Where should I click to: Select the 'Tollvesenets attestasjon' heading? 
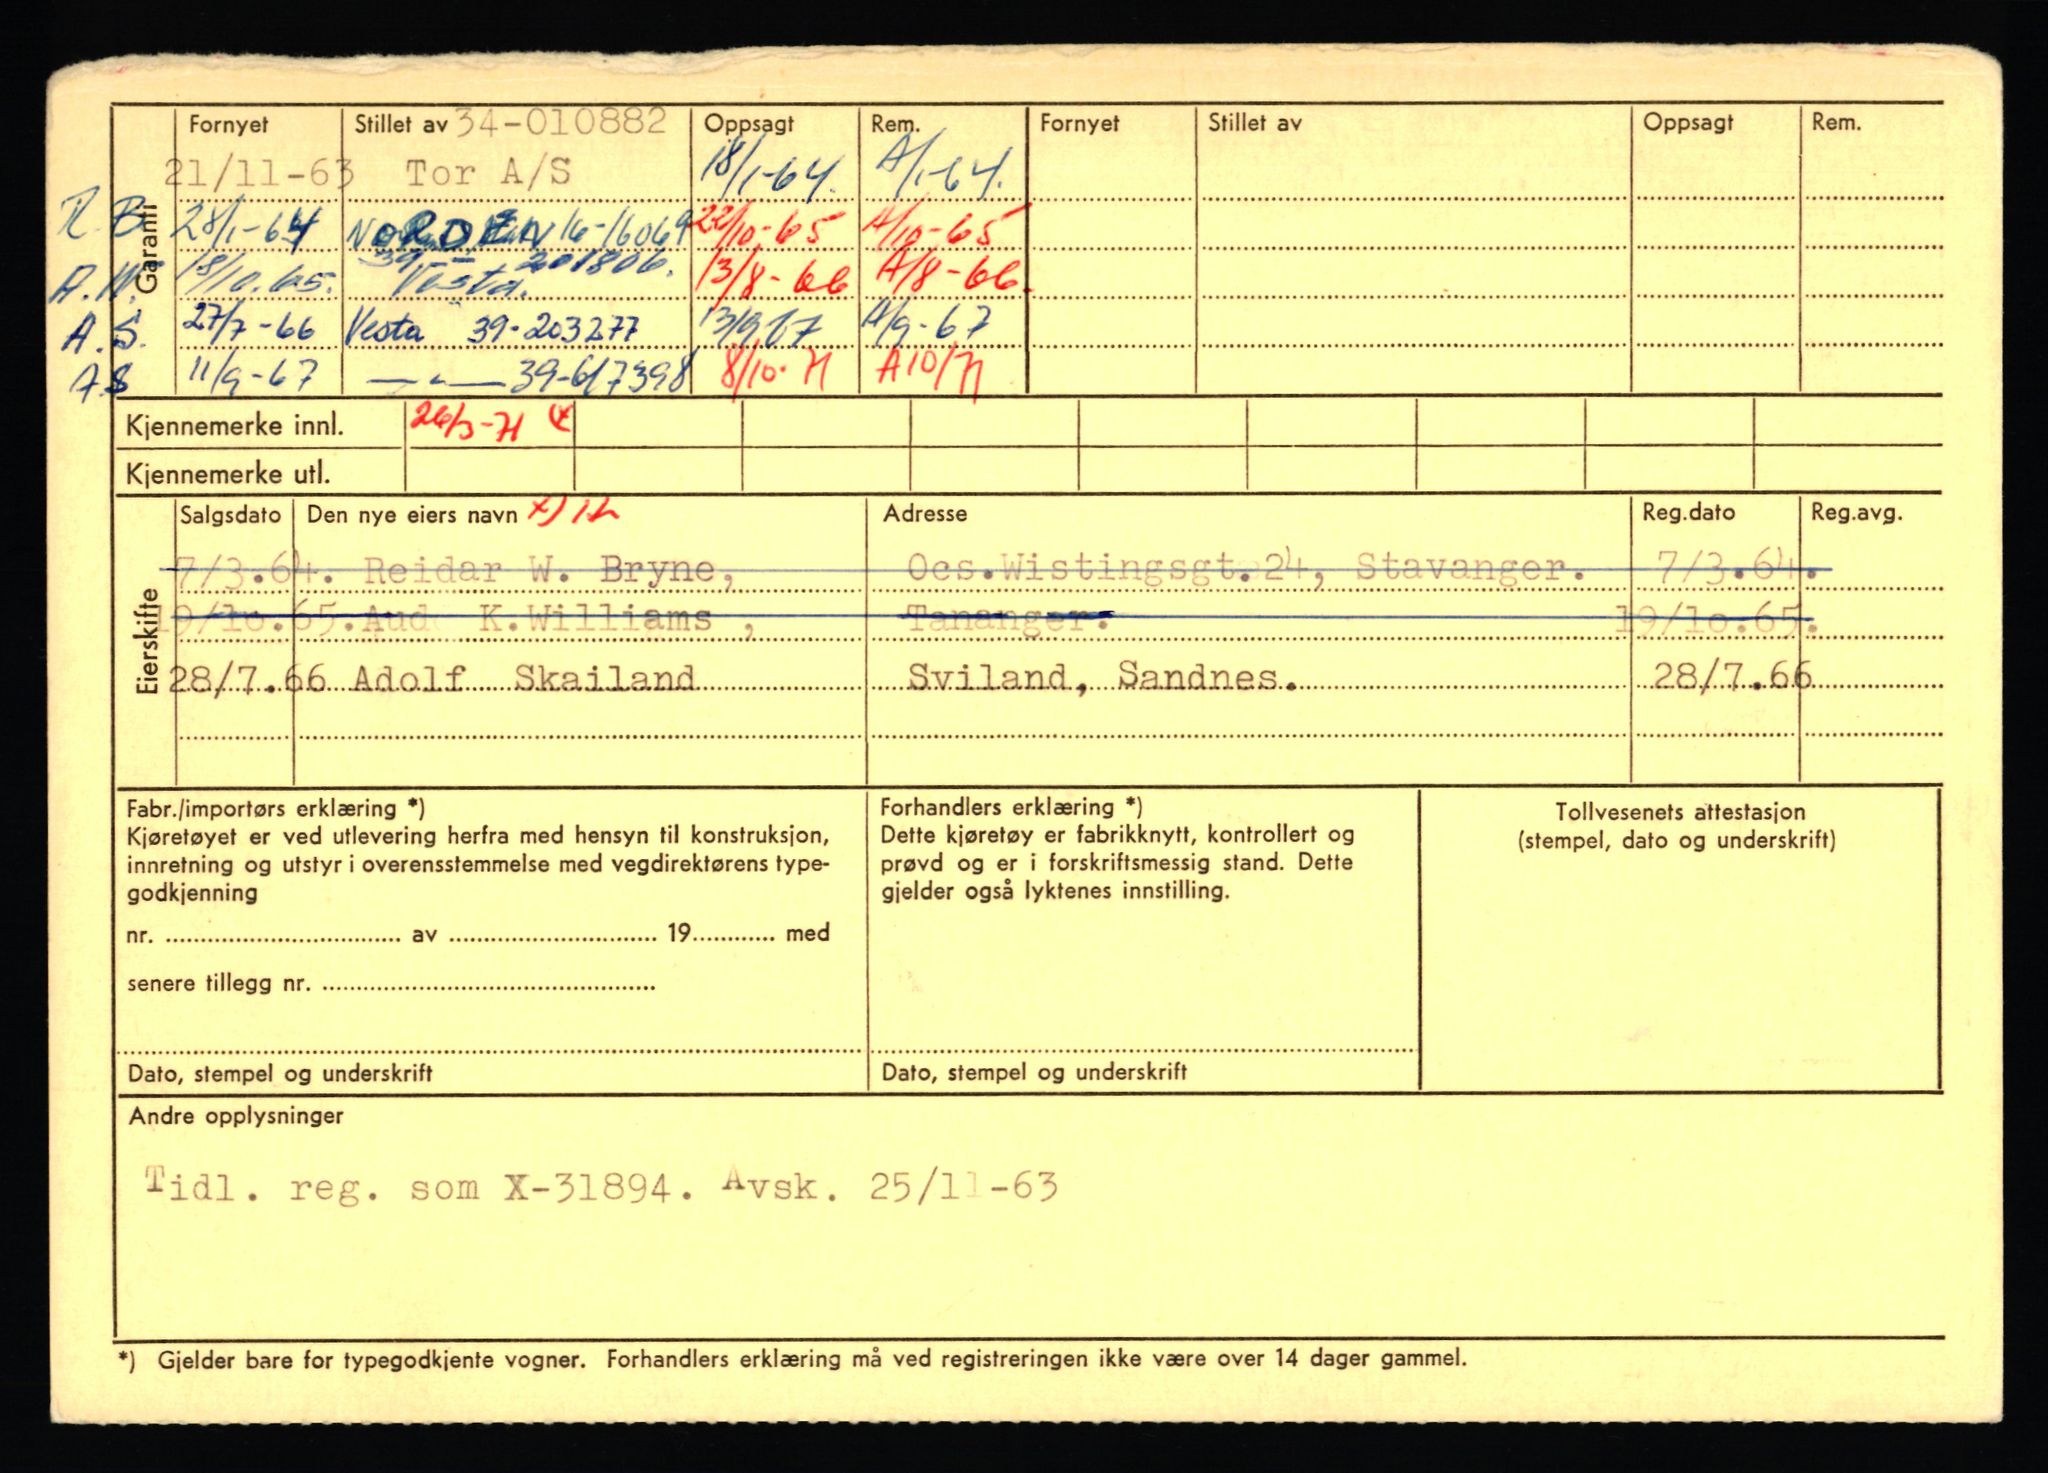pyautogui.click(x=1680, y=813)
